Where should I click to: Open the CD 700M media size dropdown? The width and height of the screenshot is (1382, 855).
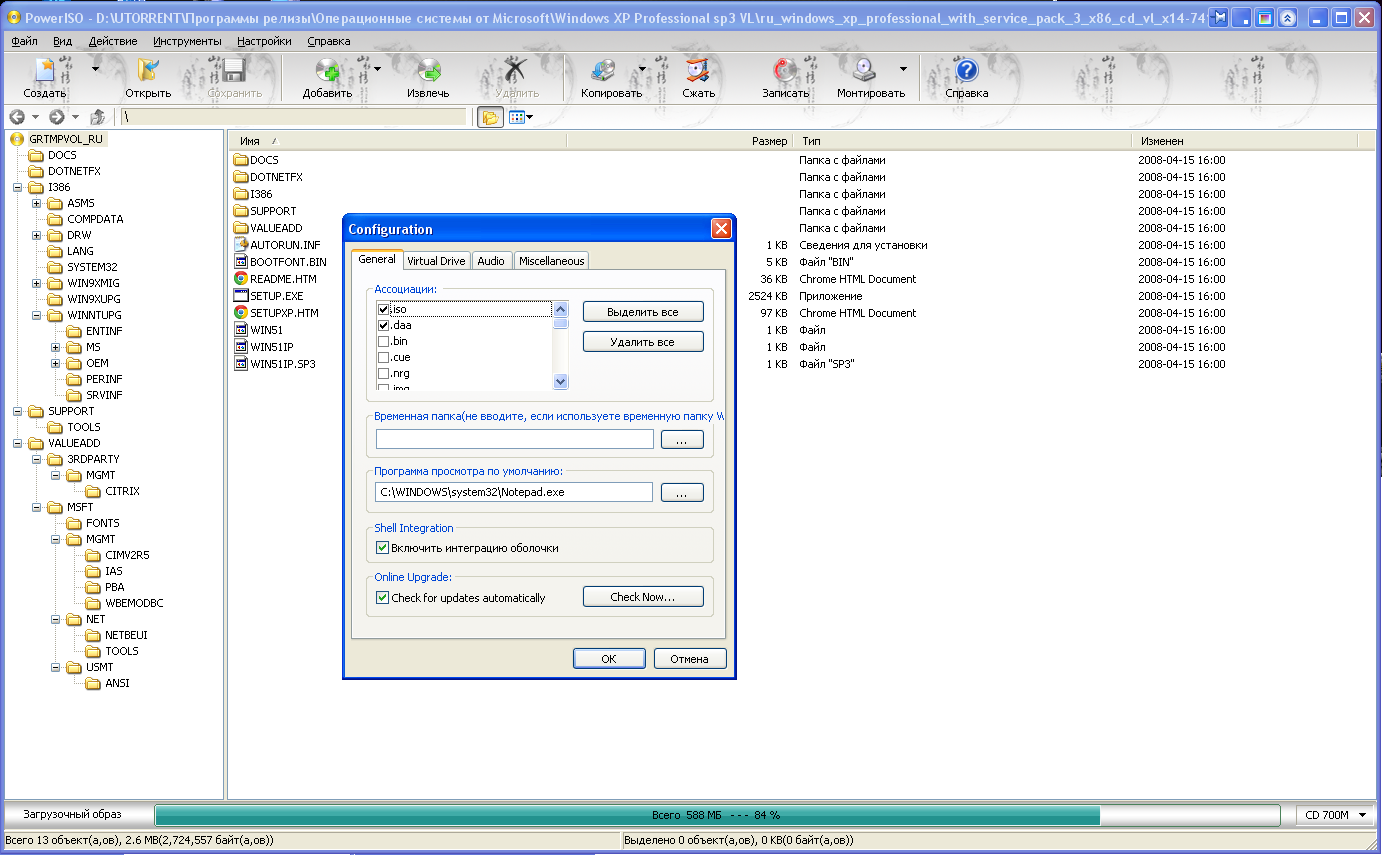pos(1362,815)
